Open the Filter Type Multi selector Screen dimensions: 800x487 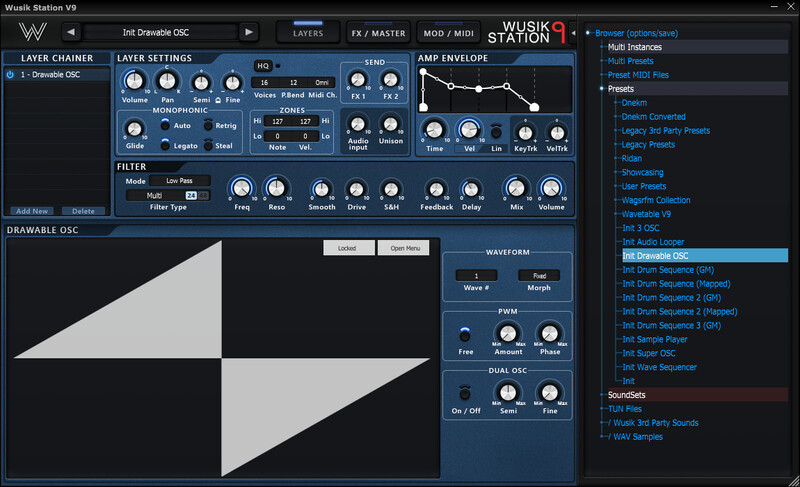[155, 195]
